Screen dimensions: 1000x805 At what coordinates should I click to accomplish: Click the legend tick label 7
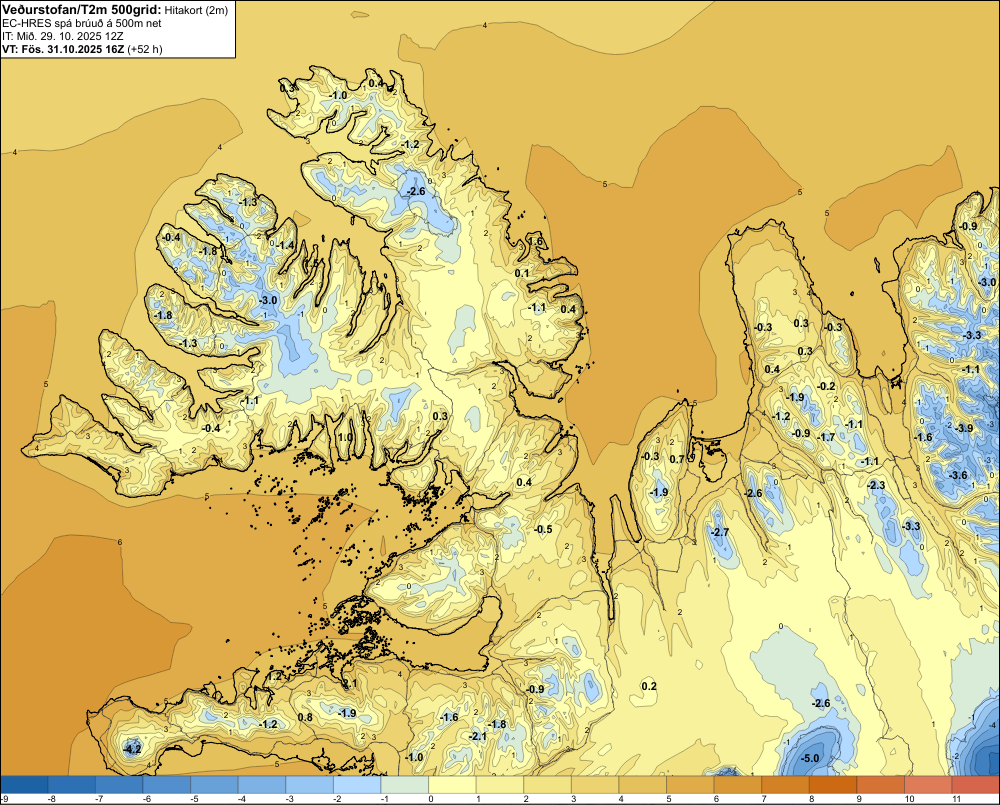point(763,799)
